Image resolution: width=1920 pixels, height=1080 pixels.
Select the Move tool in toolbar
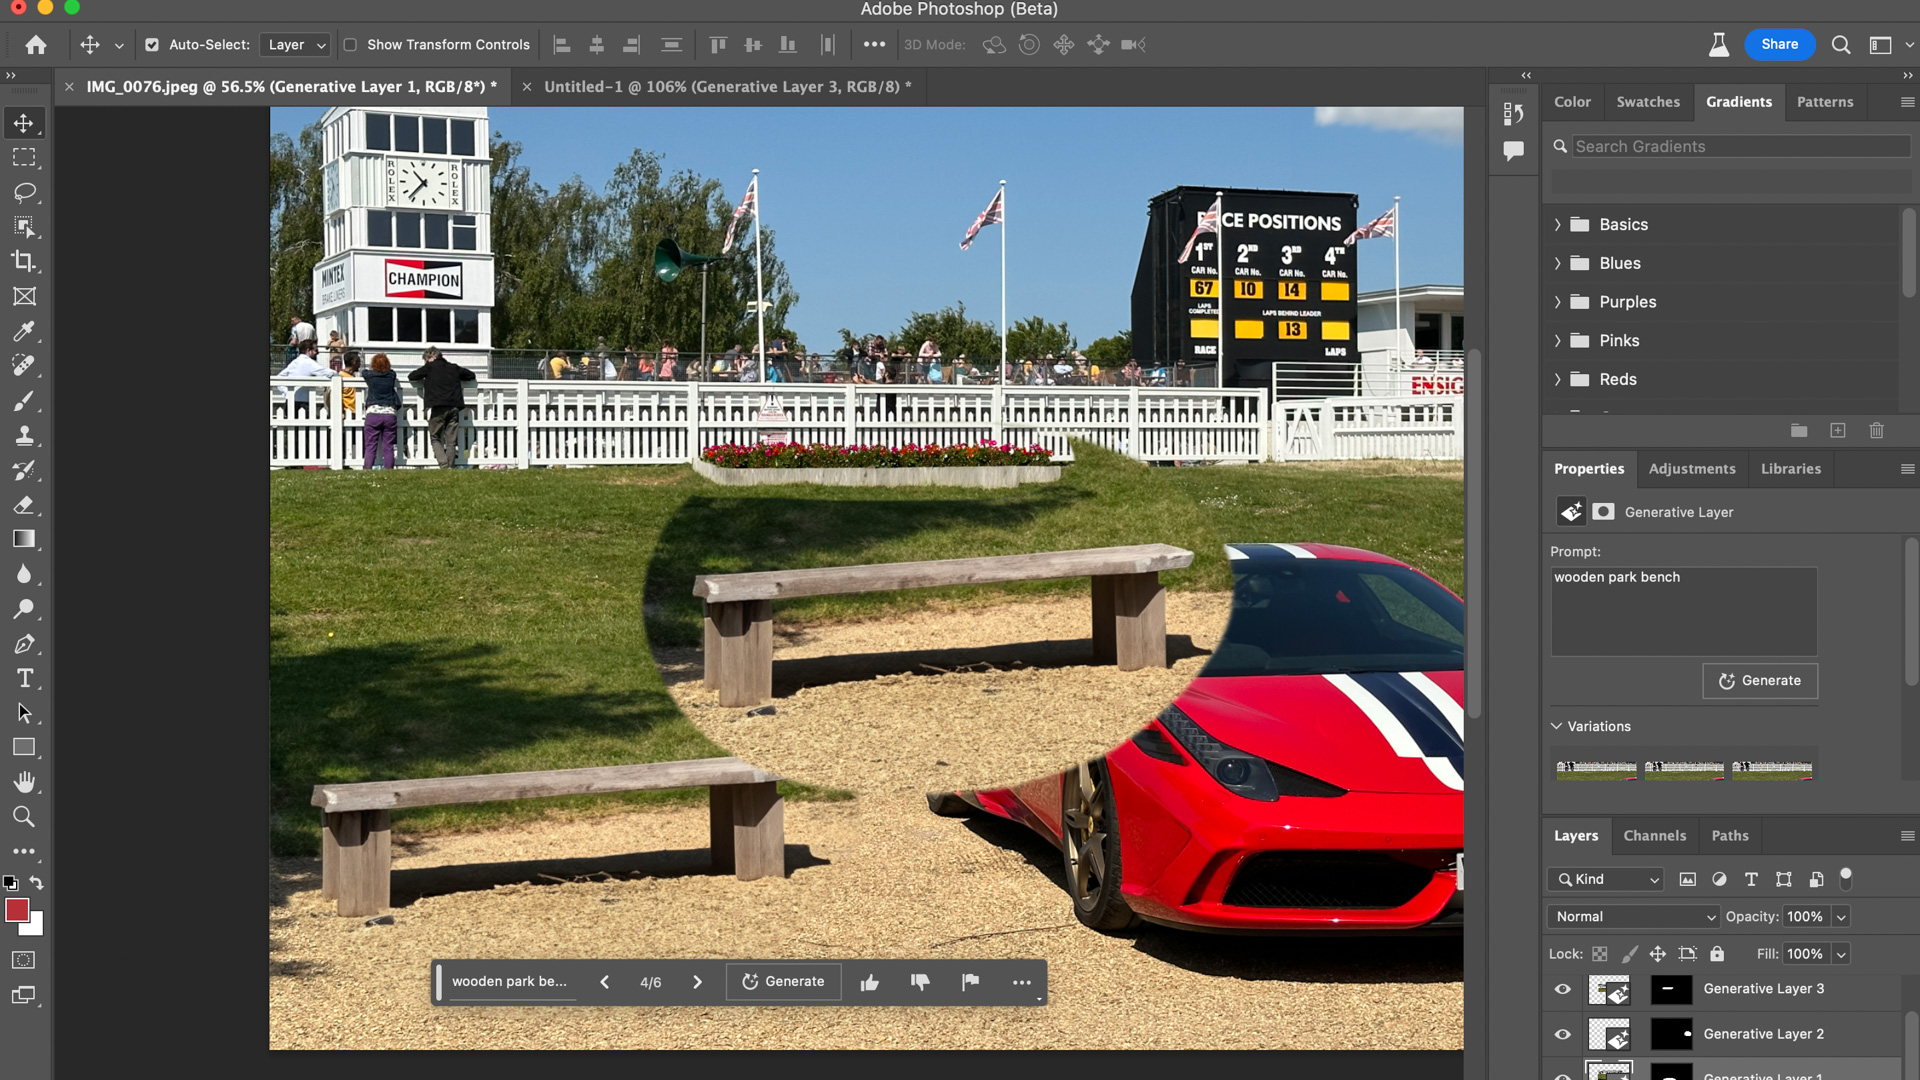[x=24, y=123]
